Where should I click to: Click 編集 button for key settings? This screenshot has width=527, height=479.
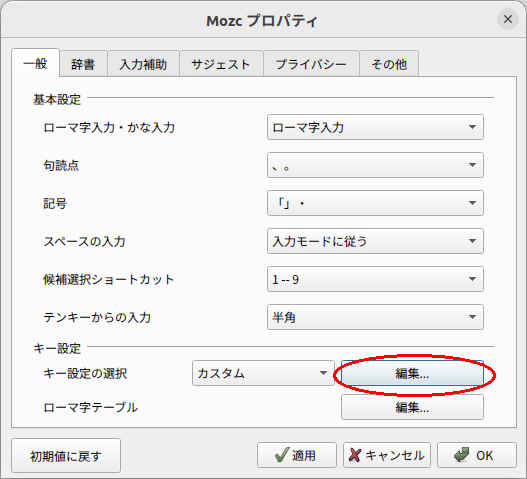412,373
